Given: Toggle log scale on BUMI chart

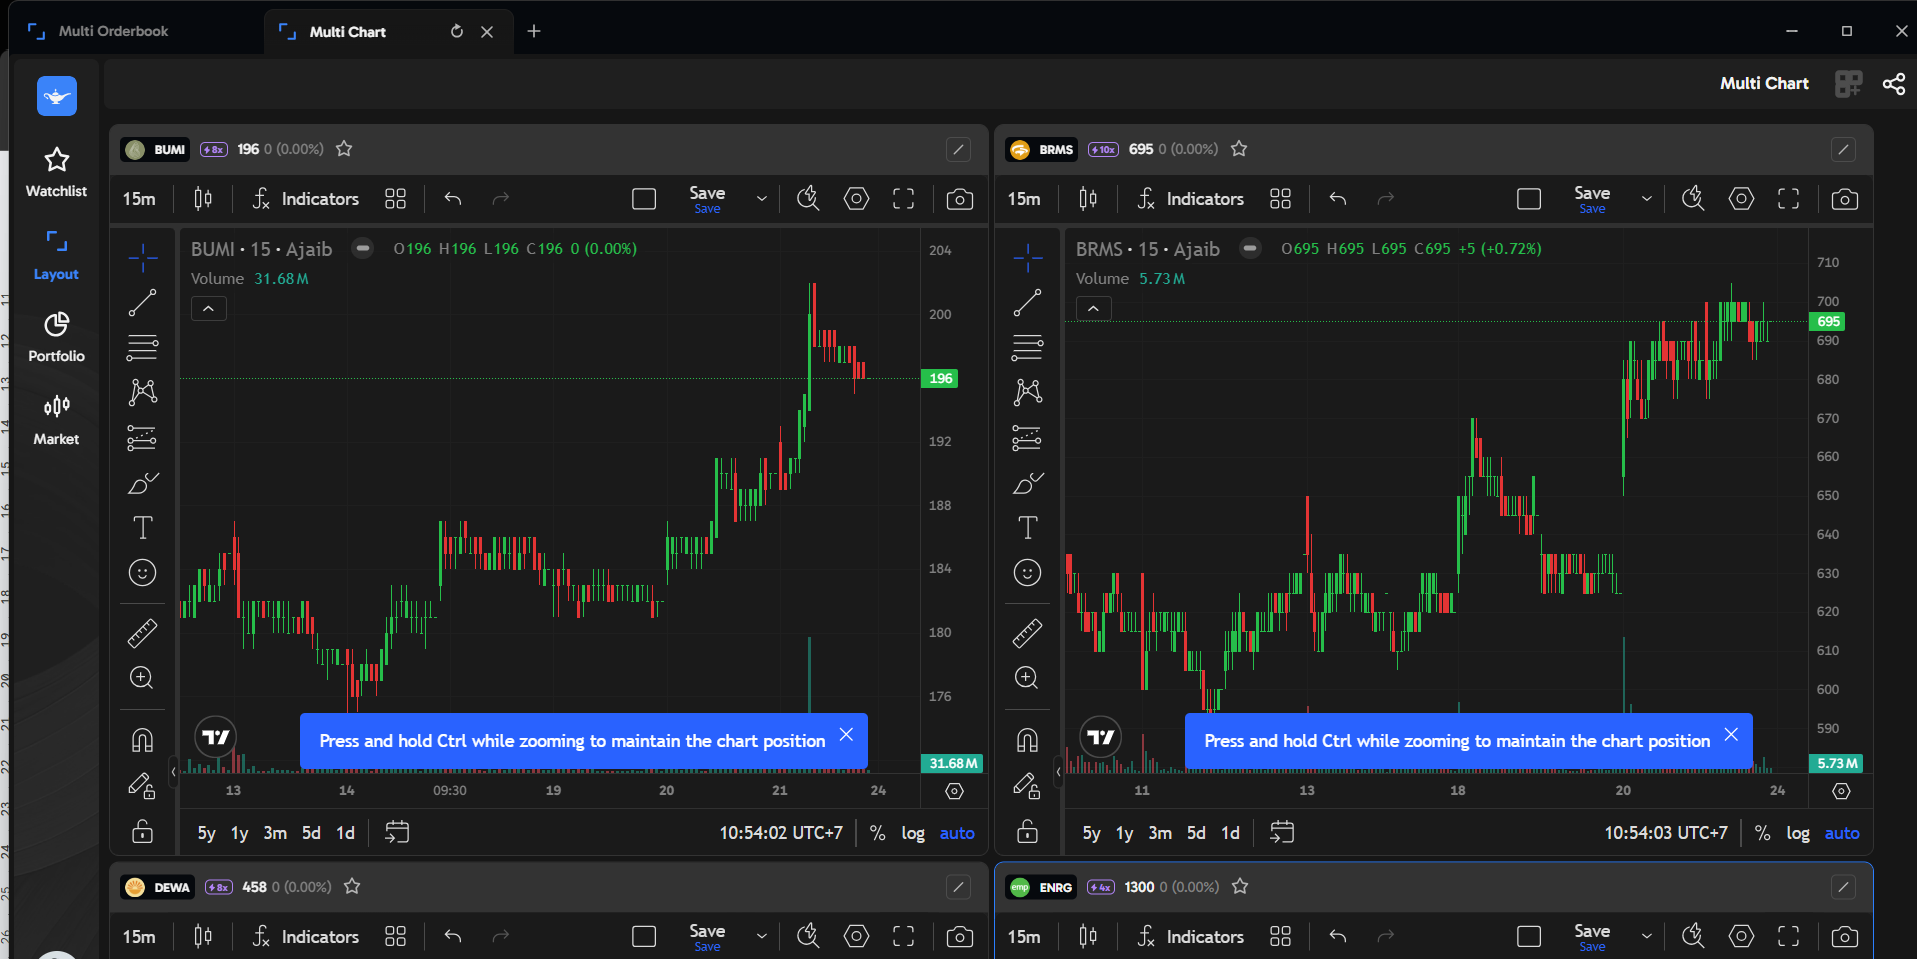Looking at the screenshot, I should (913, 833).
